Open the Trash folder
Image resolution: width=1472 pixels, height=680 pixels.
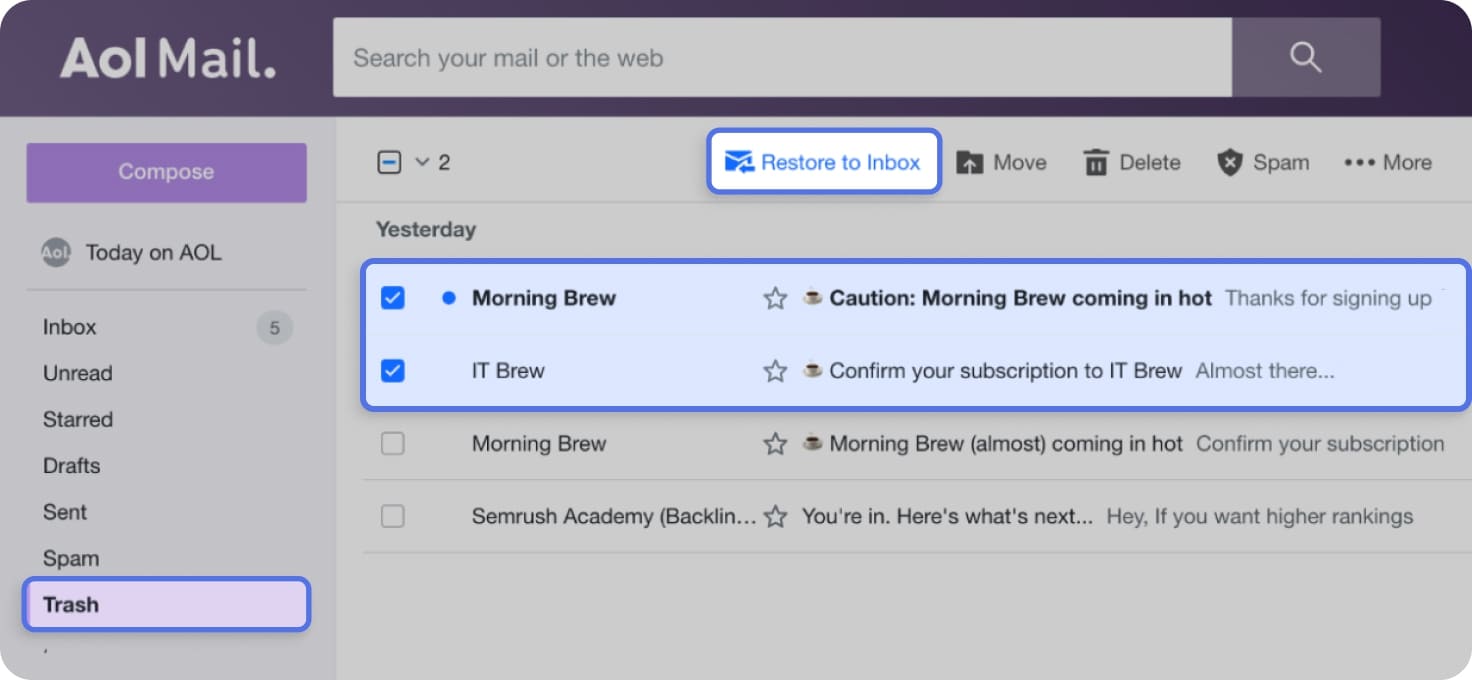click(70, 604)
